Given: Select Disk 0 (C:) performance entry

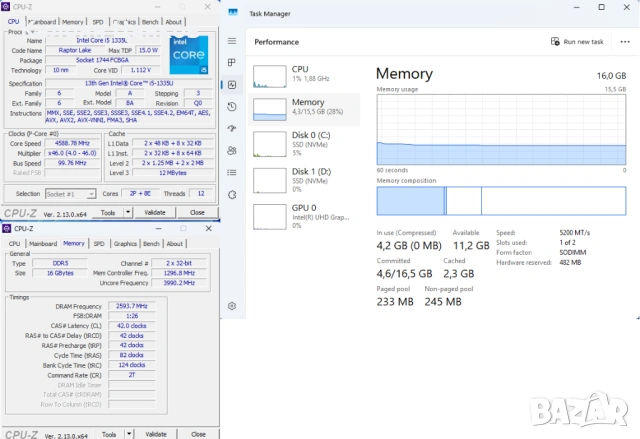Looking at the screenshot, I should [x=304, y=145].
